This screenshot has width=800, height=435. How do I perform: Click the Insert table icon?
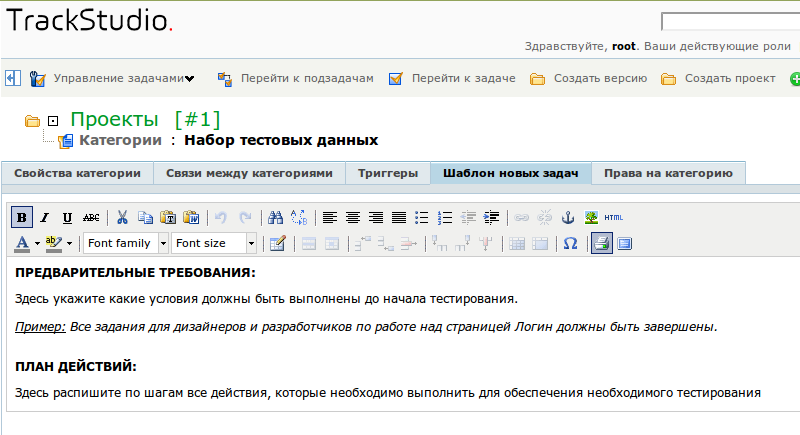click(x=277, y=243)
